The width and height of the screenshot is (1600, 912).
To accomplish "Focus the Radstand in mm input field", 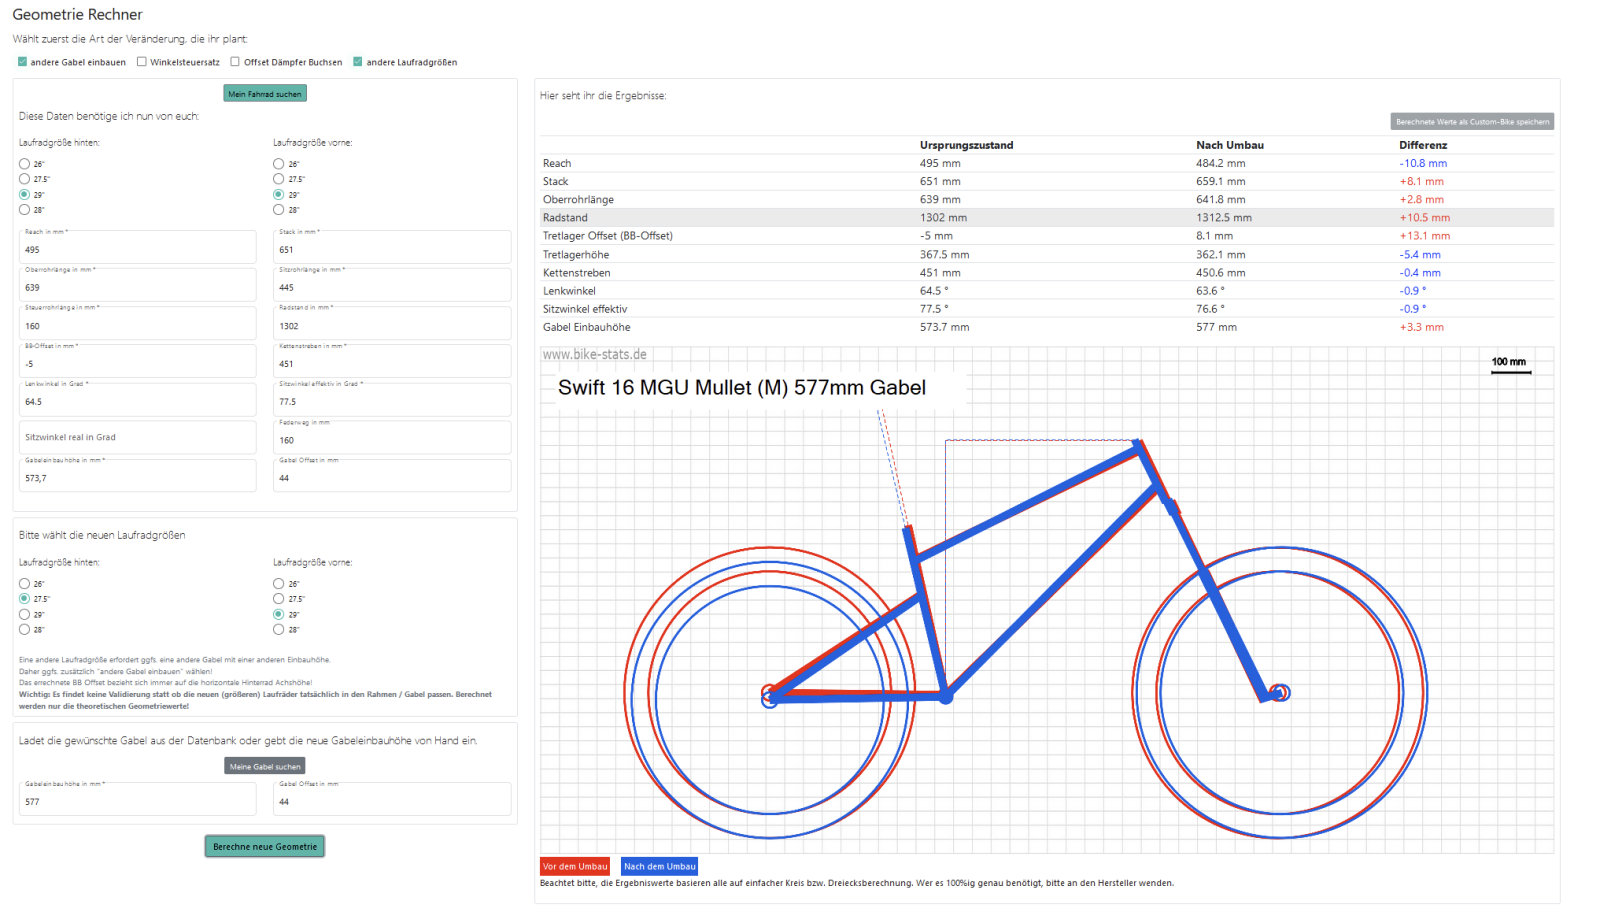I will click(391, 326).
